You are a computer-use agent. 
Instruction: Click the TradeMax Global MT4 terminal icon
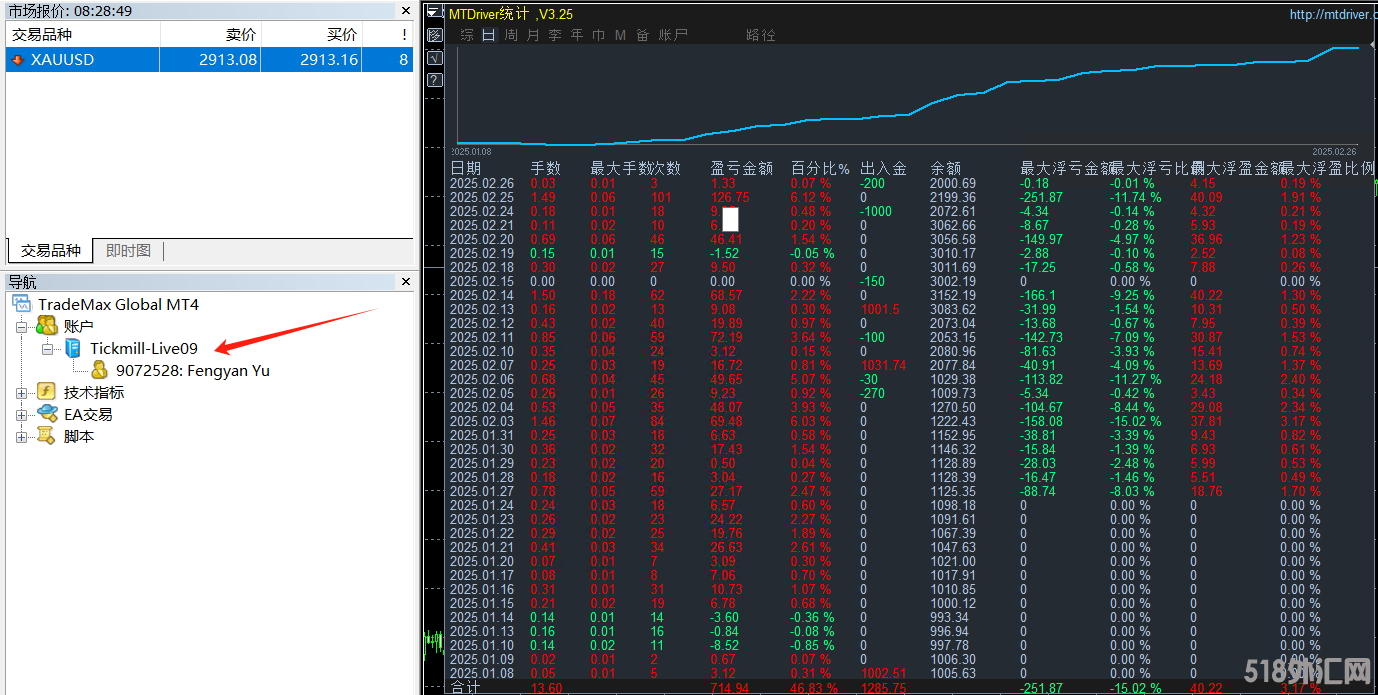[22, 304]
